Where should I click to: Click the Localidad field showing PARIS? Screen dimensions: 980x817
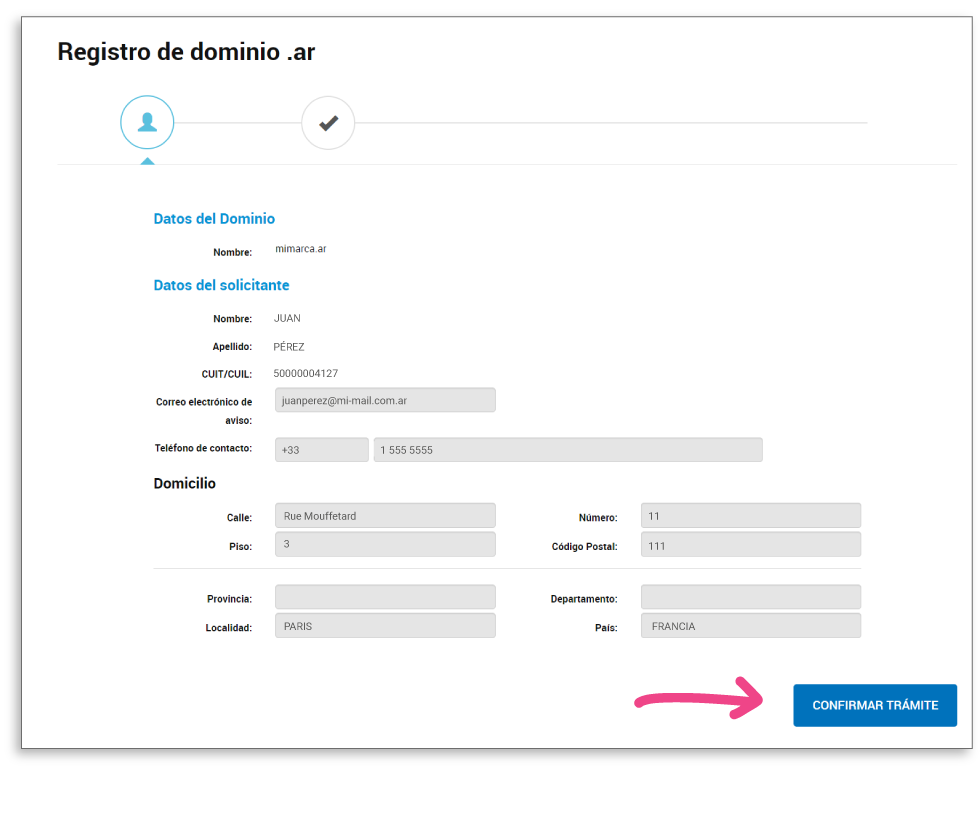[385, 626]
